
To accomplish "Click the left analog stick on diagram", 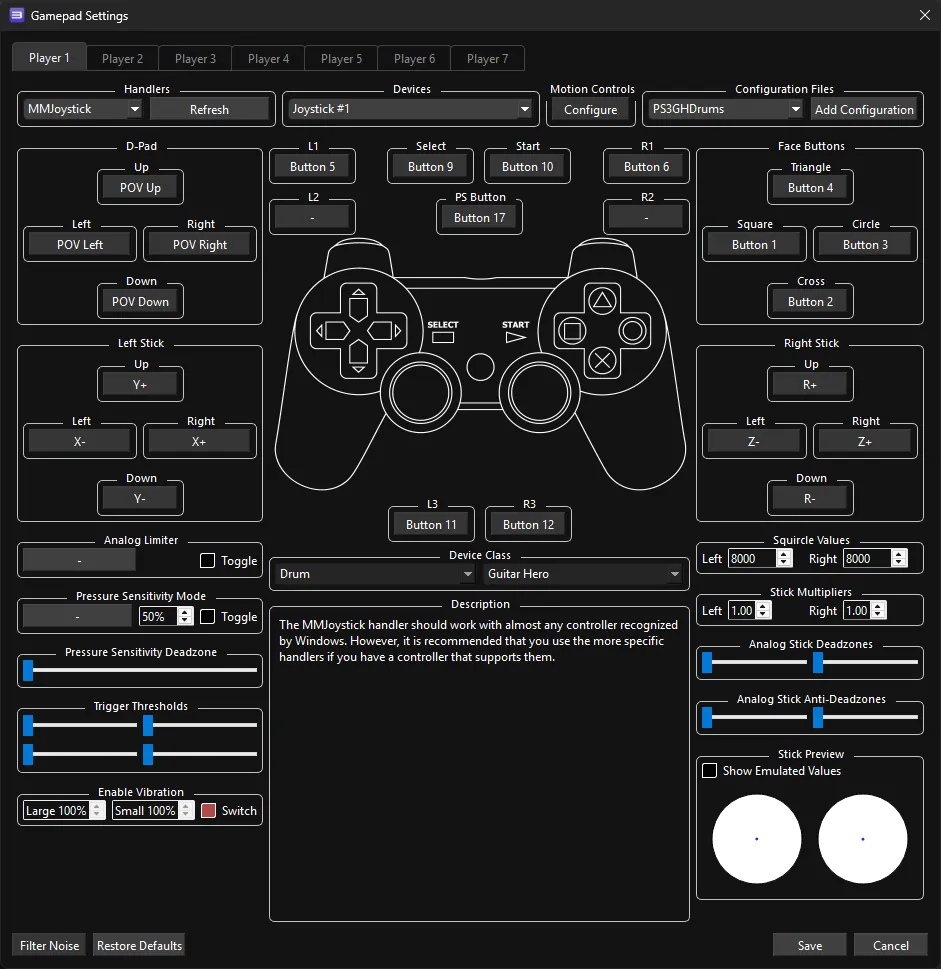I will tap(421, 390).
